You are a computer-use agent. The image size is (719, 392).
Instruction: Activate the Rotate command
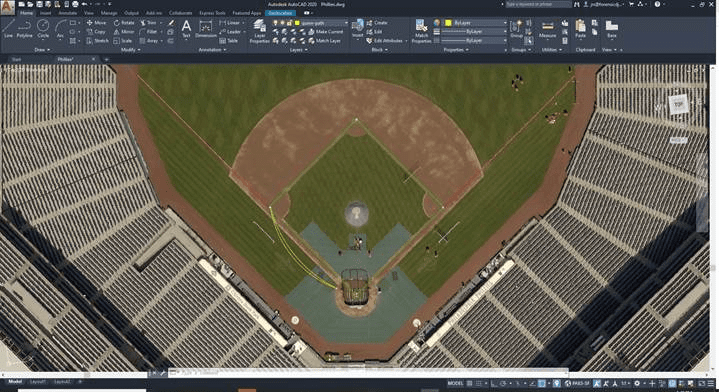124,22
